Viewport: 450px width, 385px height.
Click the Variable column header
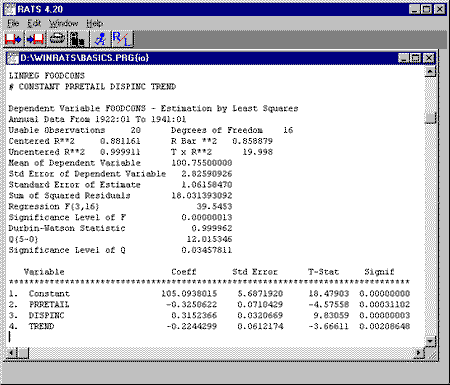[44, 272]
